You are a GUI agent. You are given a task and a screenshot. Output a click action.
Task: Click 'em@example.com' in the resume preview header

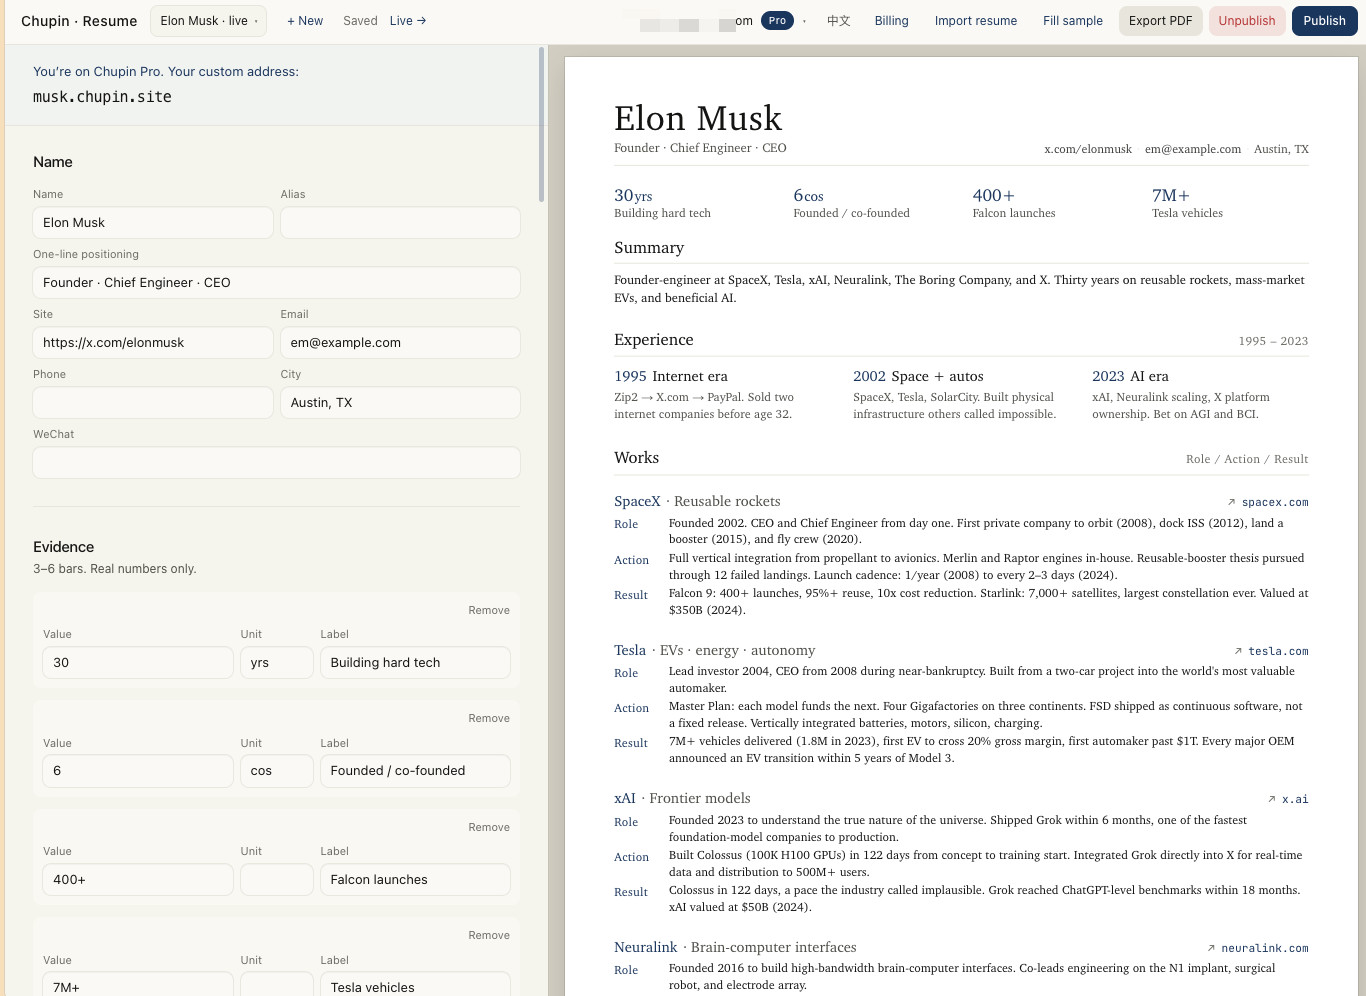(1193, 149)
